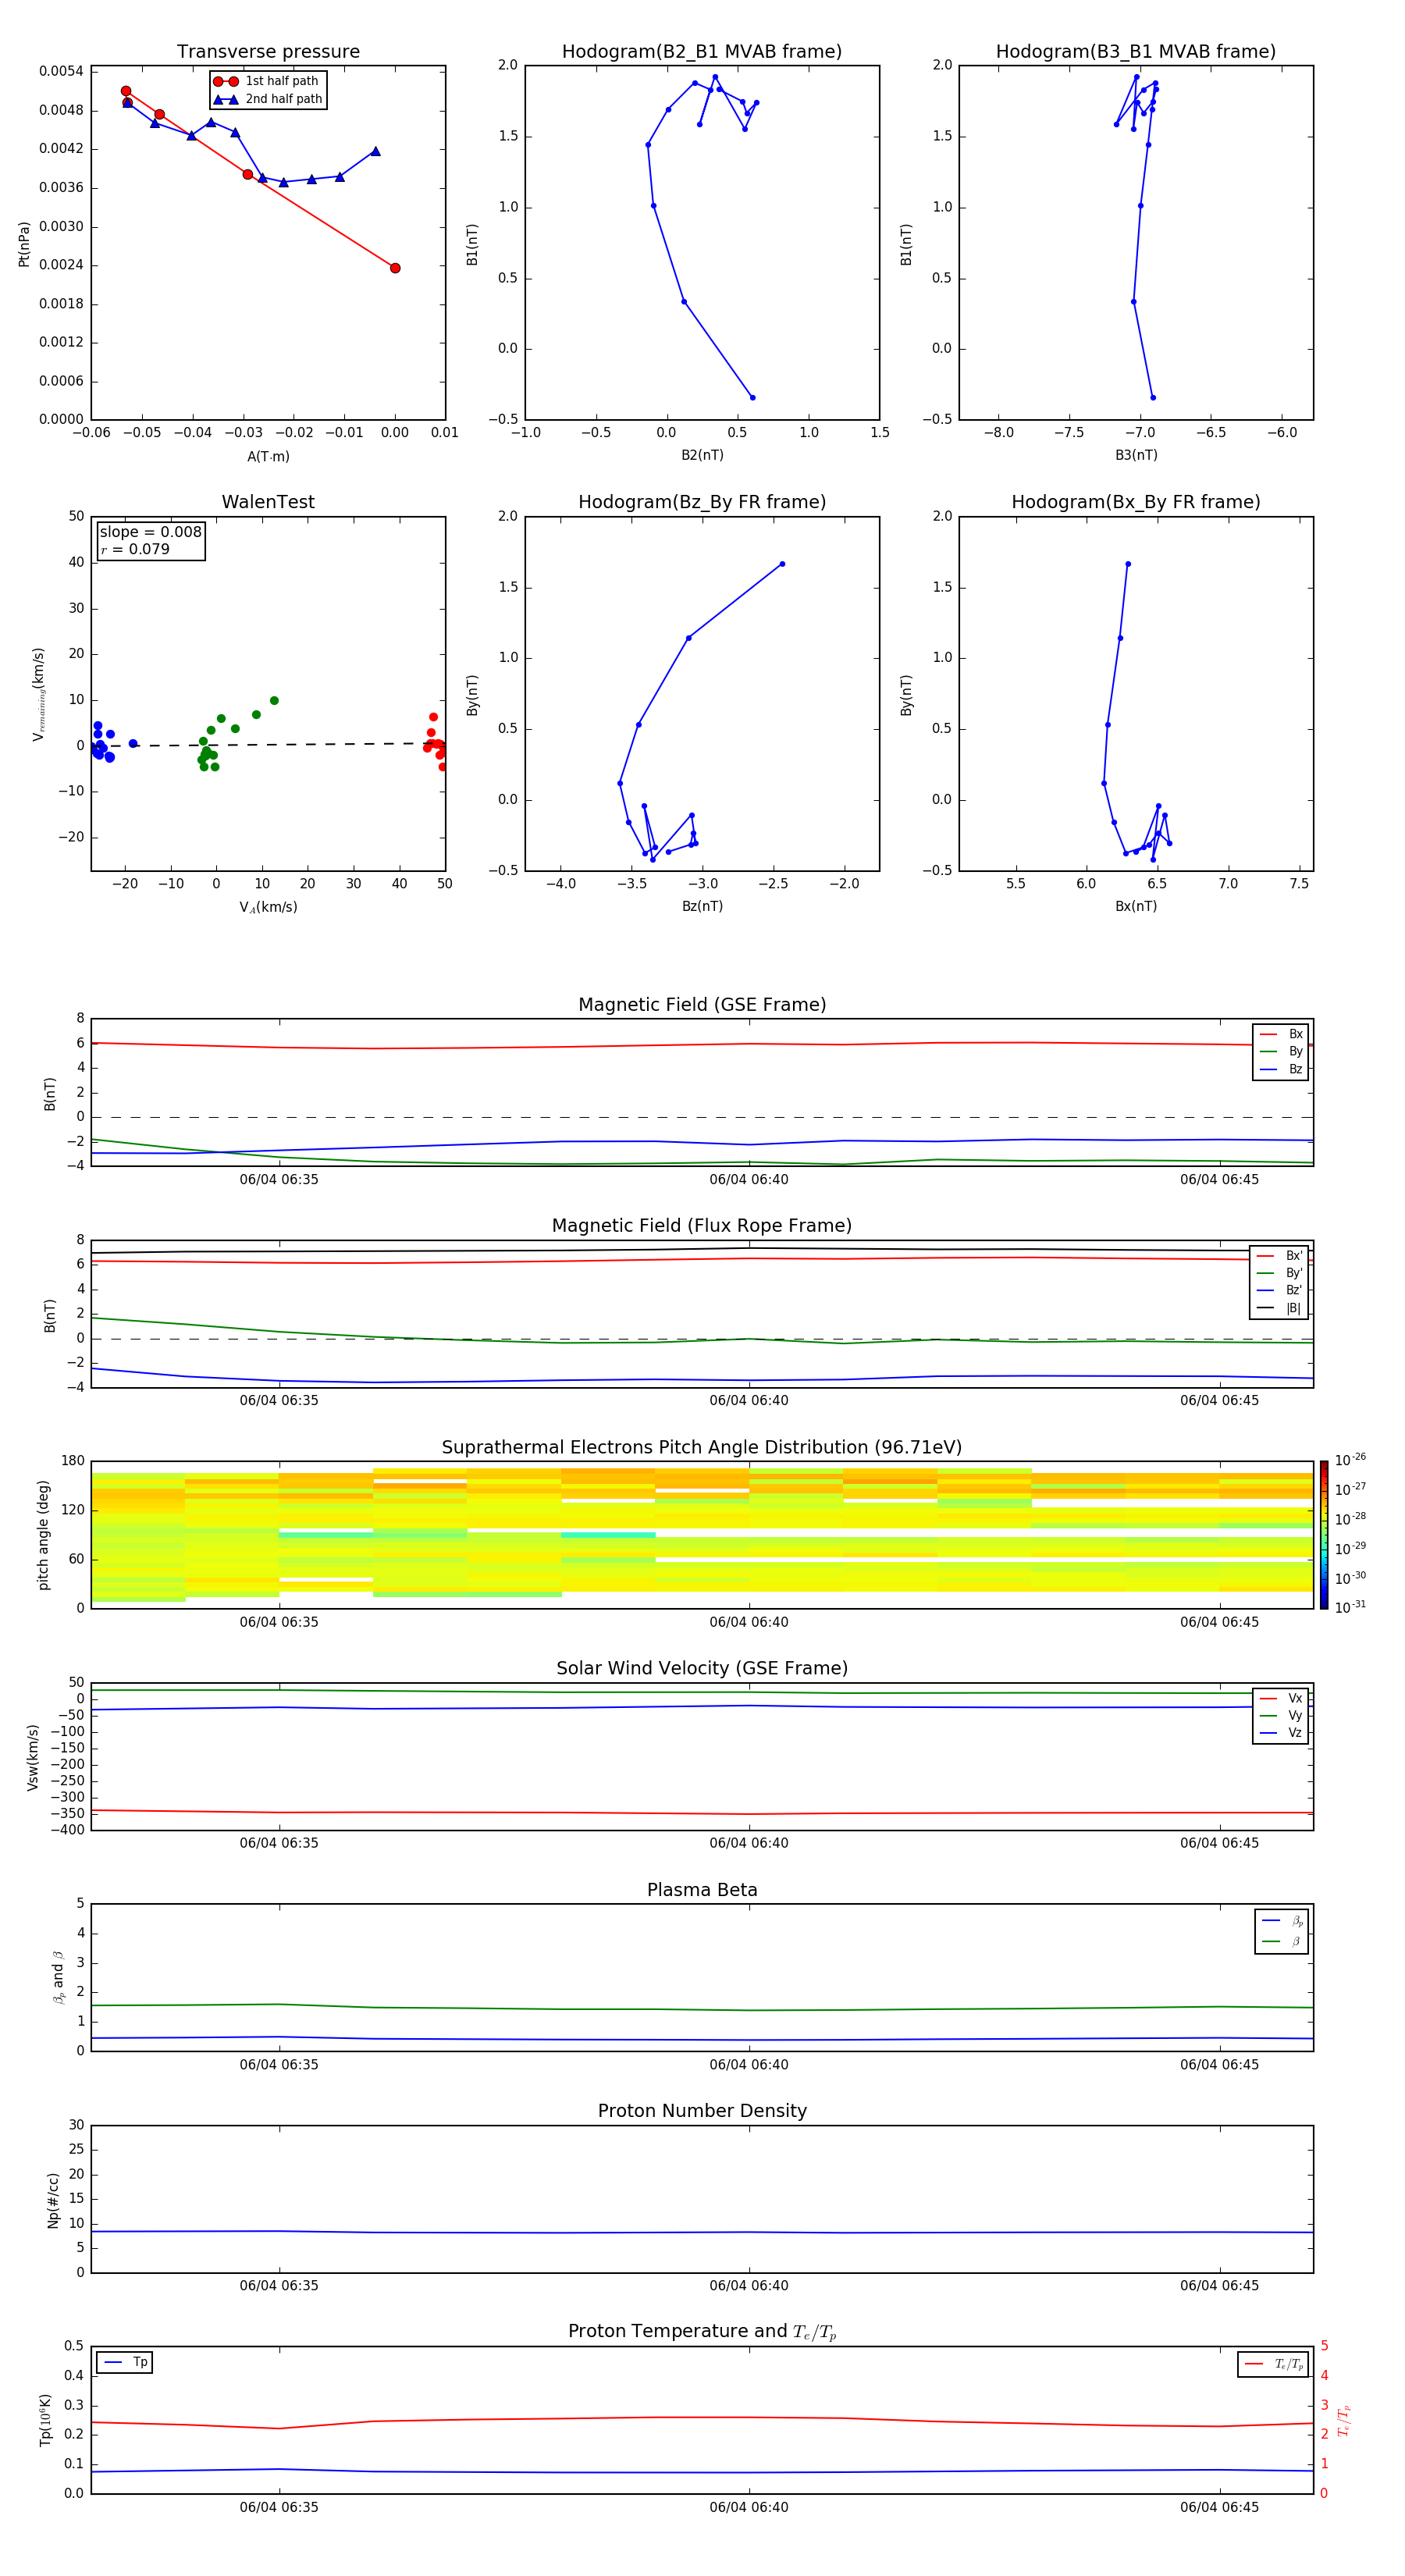This screenshot has height=2576, width=1405.
Task: Click the lowest point of B2_B1 hodogram
Action: point(753,398)
